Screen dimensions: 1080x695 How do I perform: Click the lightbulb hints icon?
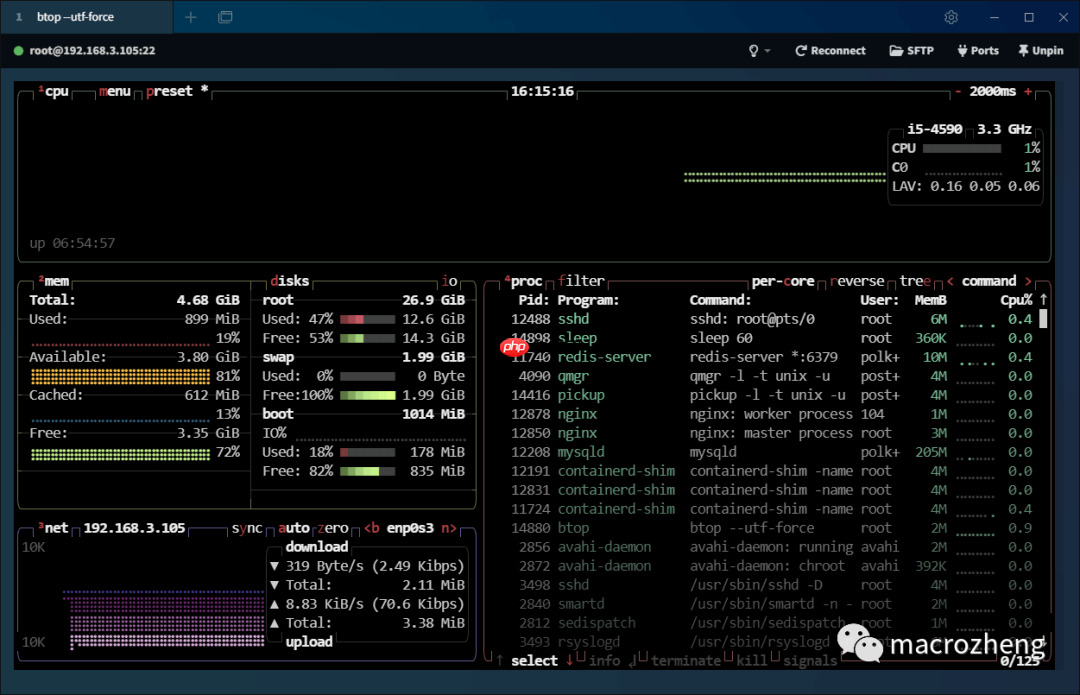(755, 50)
